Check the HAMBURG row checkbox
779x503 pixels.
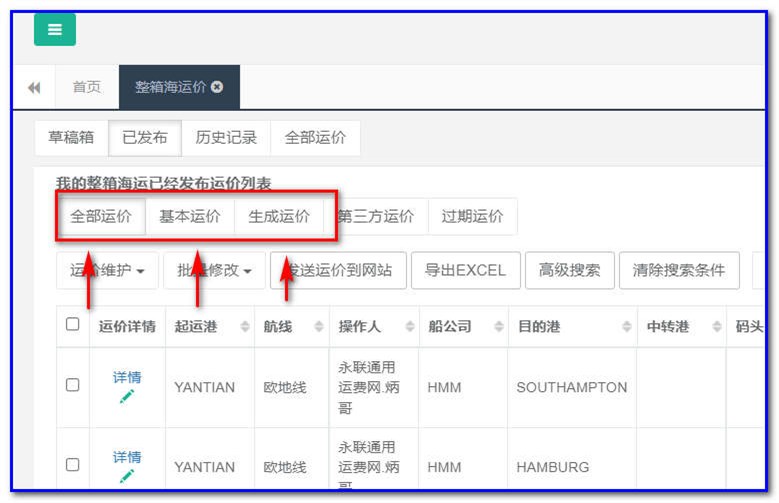point(73,464)
